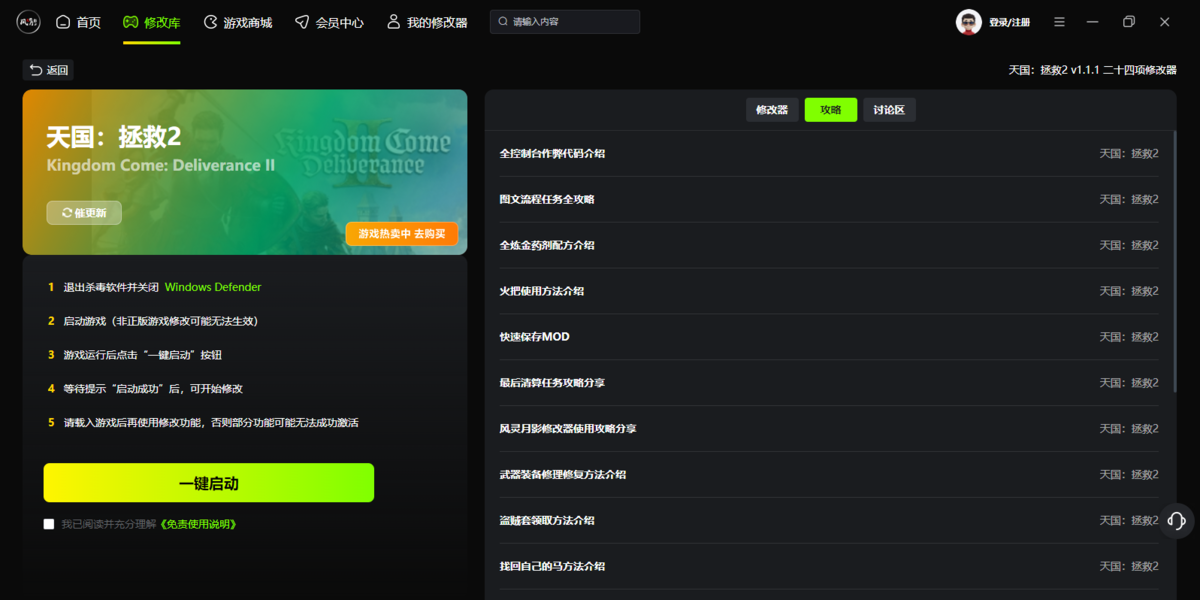This screenshot has width=1200, height=600.
Task: Click the magnifier search icon
Action: pyautogui.click(x=502, y=22)
